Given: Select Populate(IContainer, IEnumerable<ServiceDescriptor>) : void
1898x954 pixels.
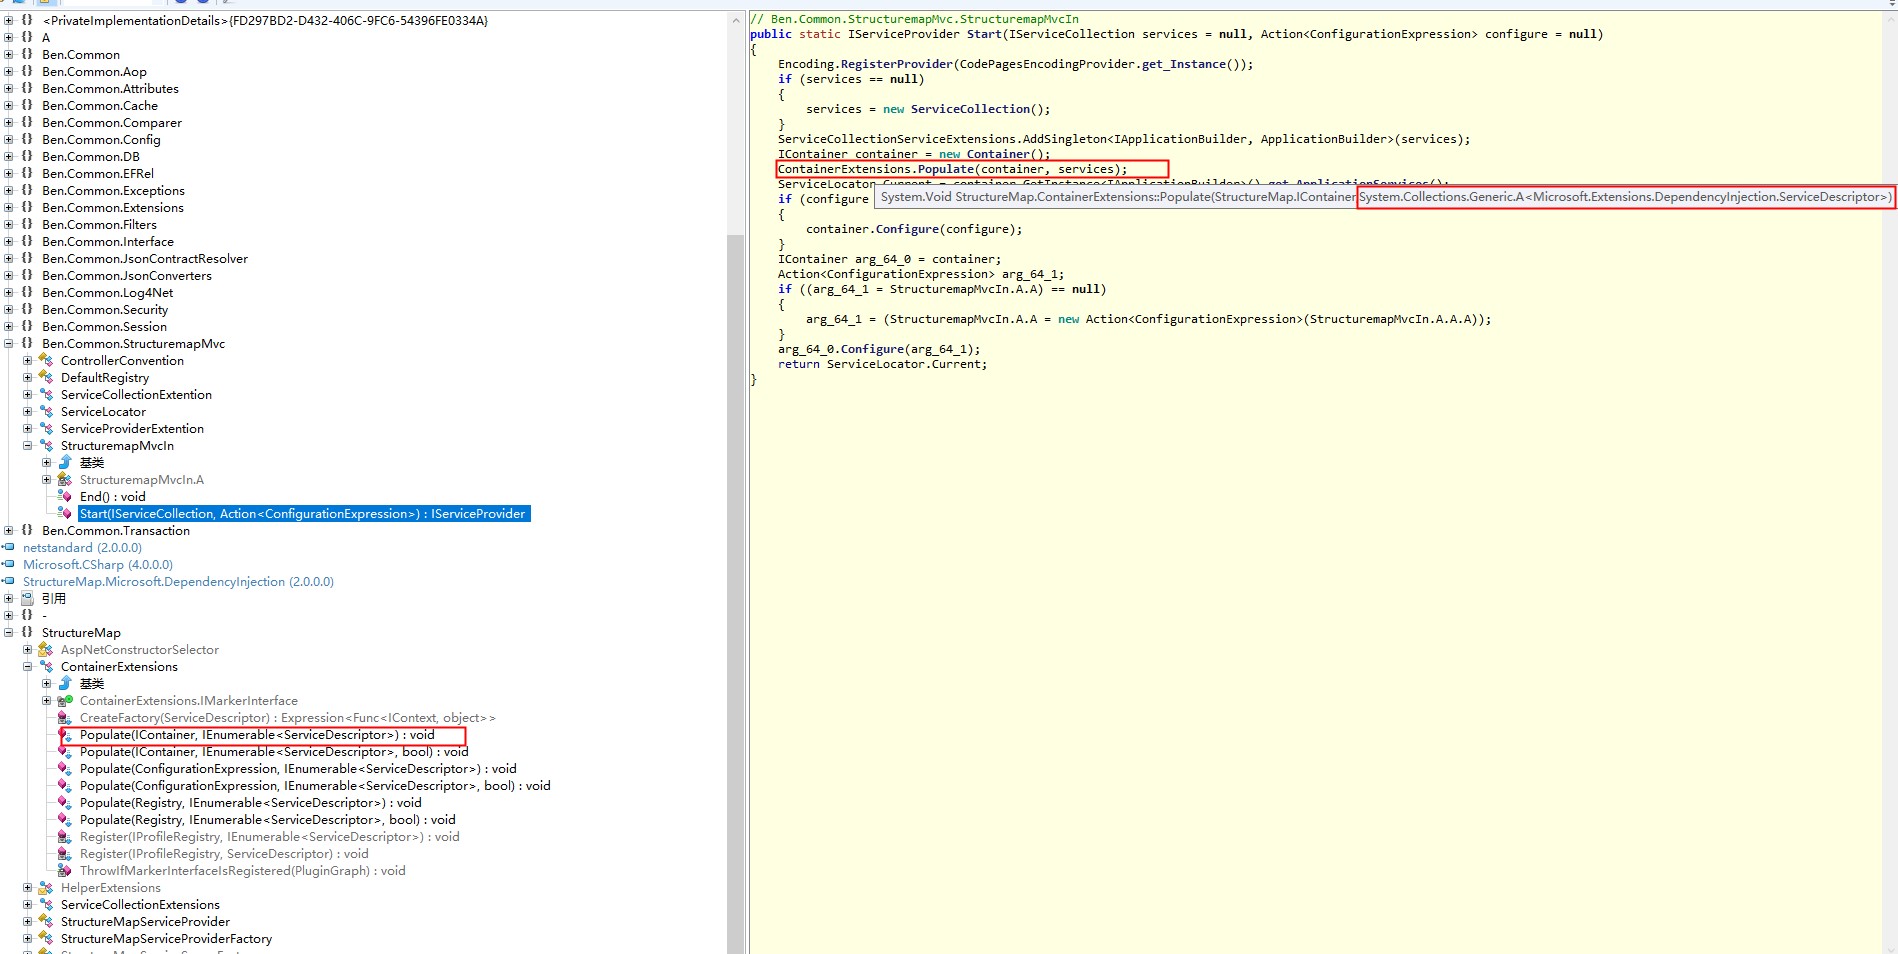Looking at the screenshot, I should (x=257, y=734).
